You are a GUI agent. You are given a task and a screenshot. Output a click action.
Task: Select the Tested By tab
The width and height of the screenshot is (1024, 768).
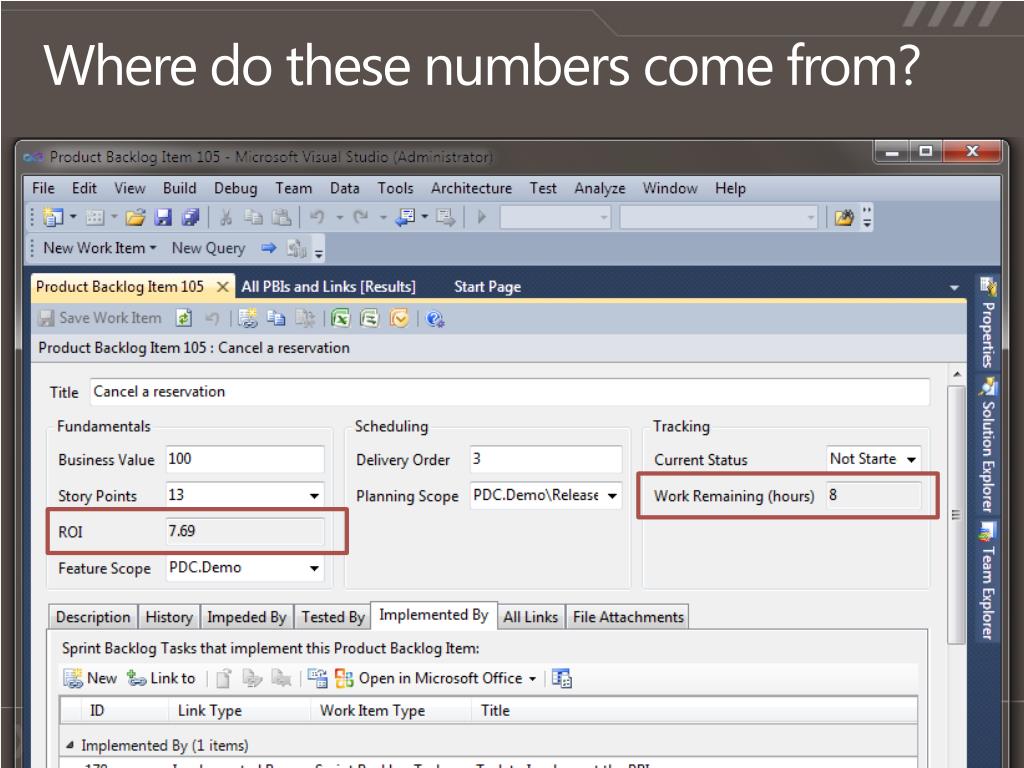pos(333,617)
